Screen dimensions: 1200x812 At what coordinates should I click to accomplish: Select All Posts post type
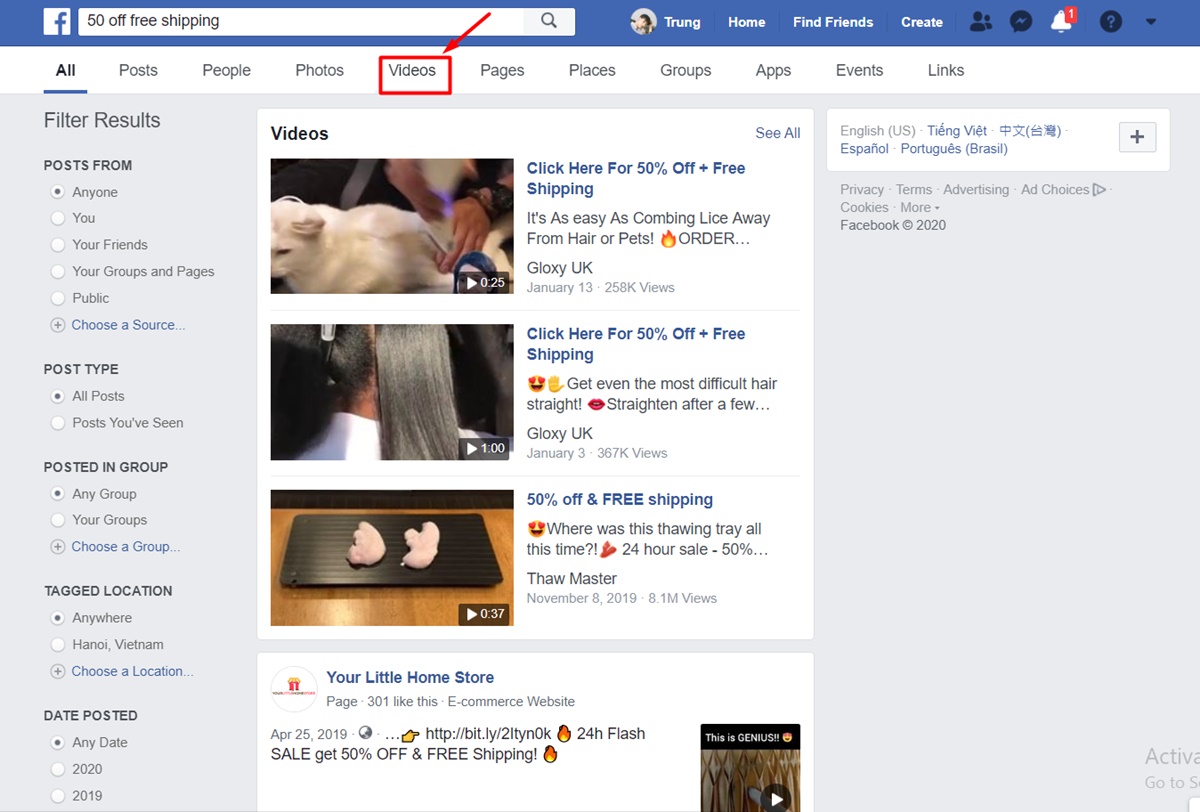click(x=58, y=396)
